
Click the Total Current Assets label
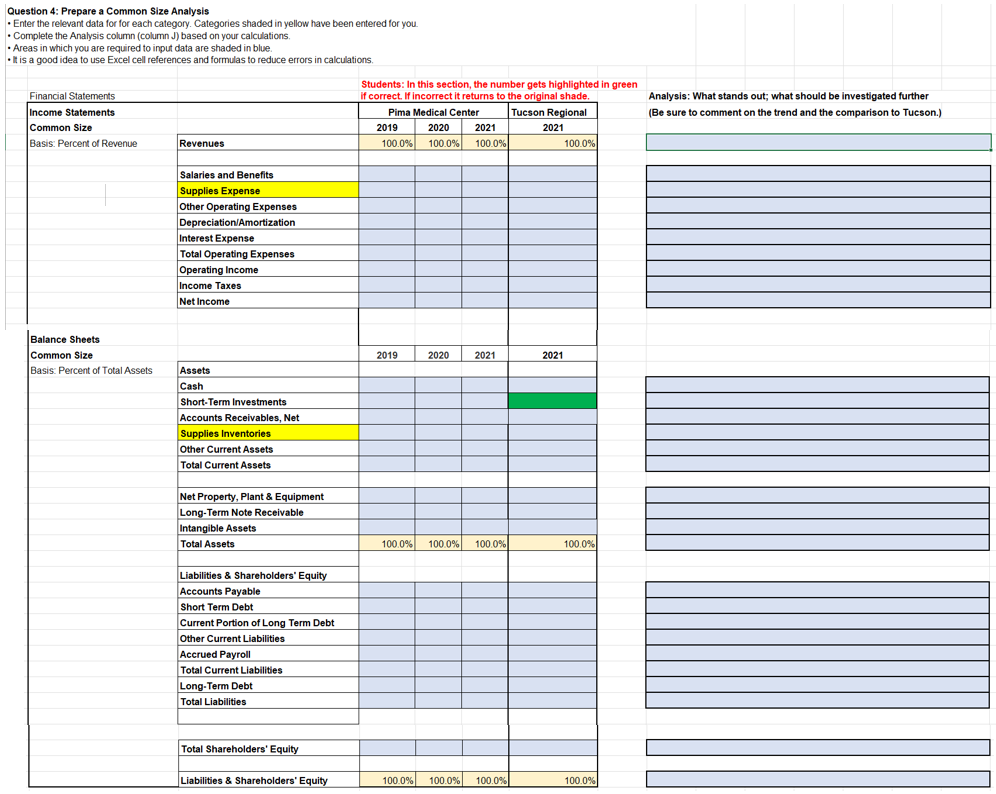tap(225, 465)
